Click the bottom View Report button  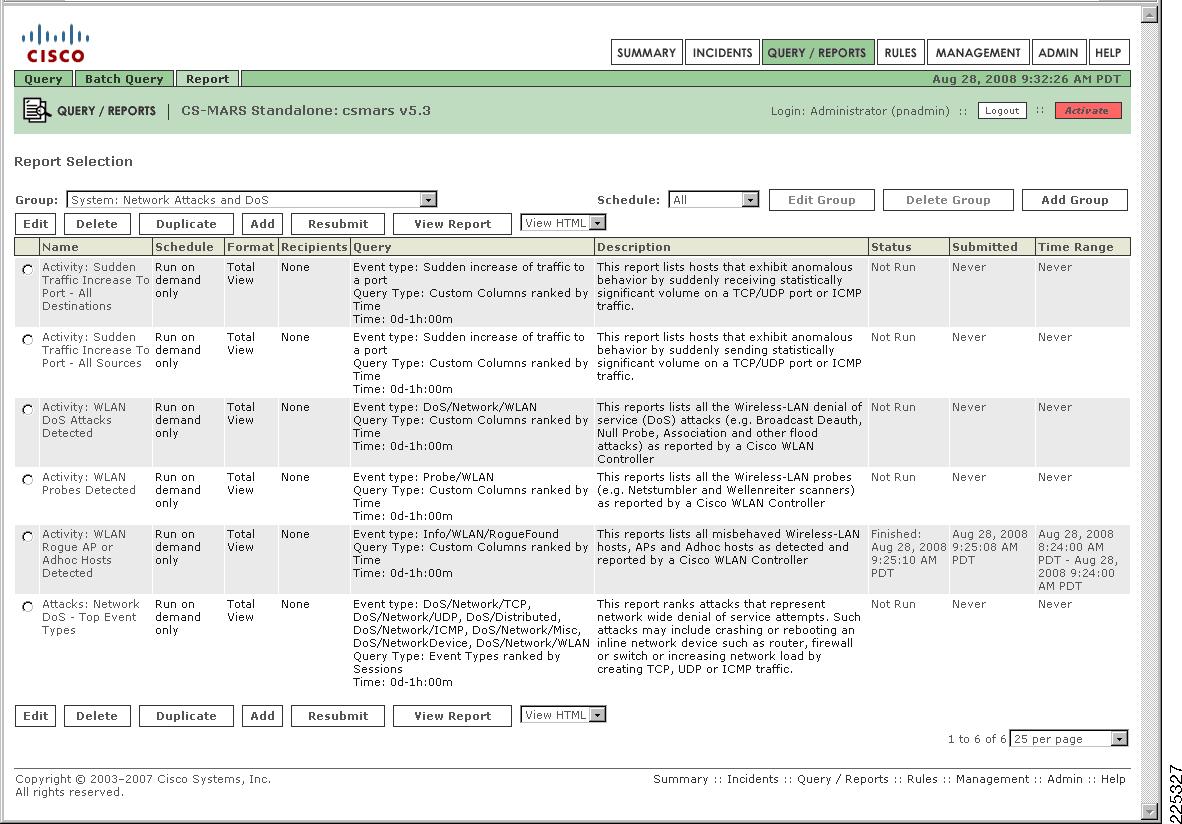click(x=452, y=716)
